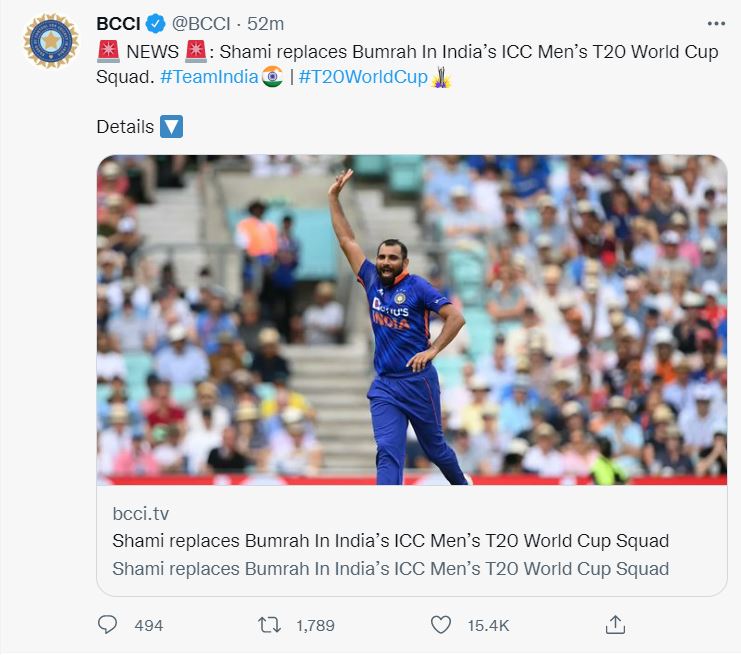Reply to the tweet via comment bubble icon
The image size is (741, 655).
107,625
